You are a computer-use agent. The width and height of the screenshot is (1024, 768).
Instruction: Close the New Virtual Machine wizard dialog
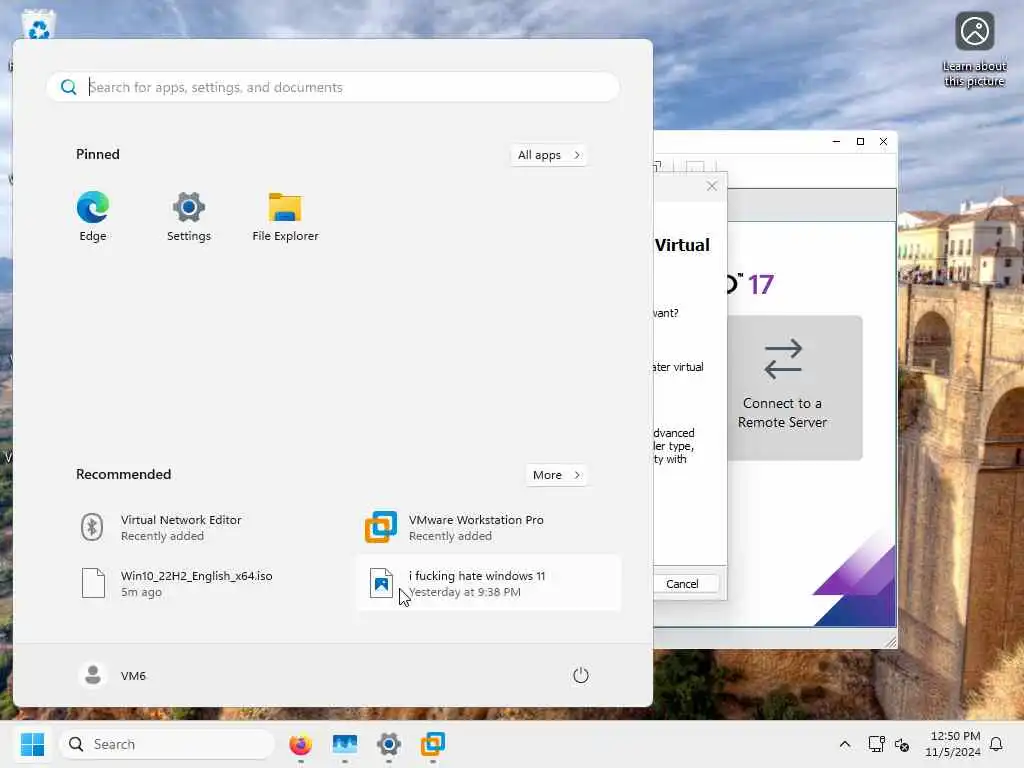click(712, 186)
